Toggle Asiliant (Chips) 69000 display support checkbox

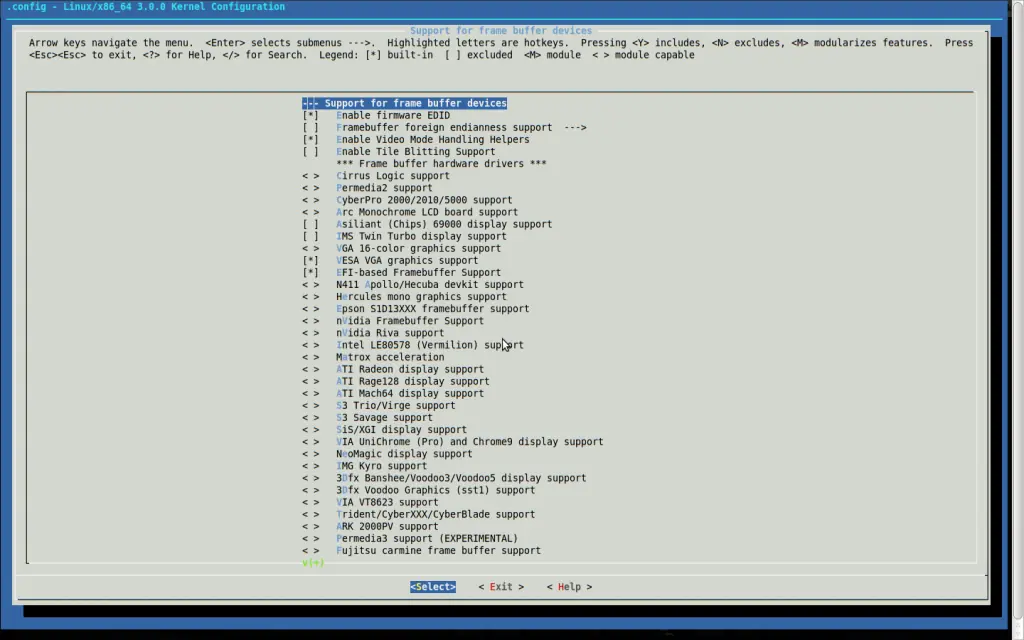coord(310,224)
